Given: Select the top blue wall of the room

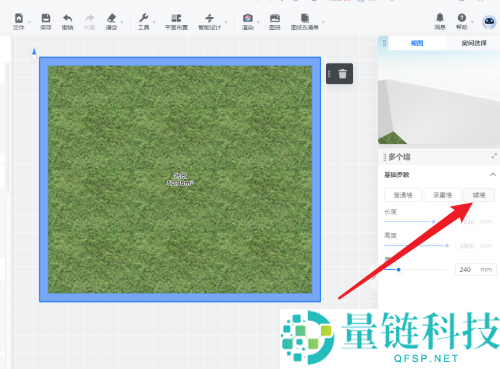Looking at the screenshot, I should 180,61.
